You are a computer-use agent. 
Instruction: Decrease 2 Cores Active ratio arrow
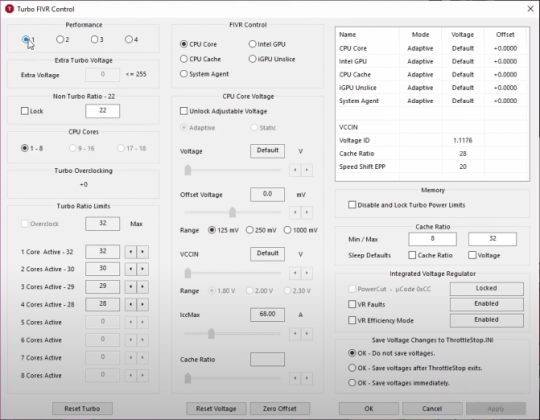click(131, 269)
